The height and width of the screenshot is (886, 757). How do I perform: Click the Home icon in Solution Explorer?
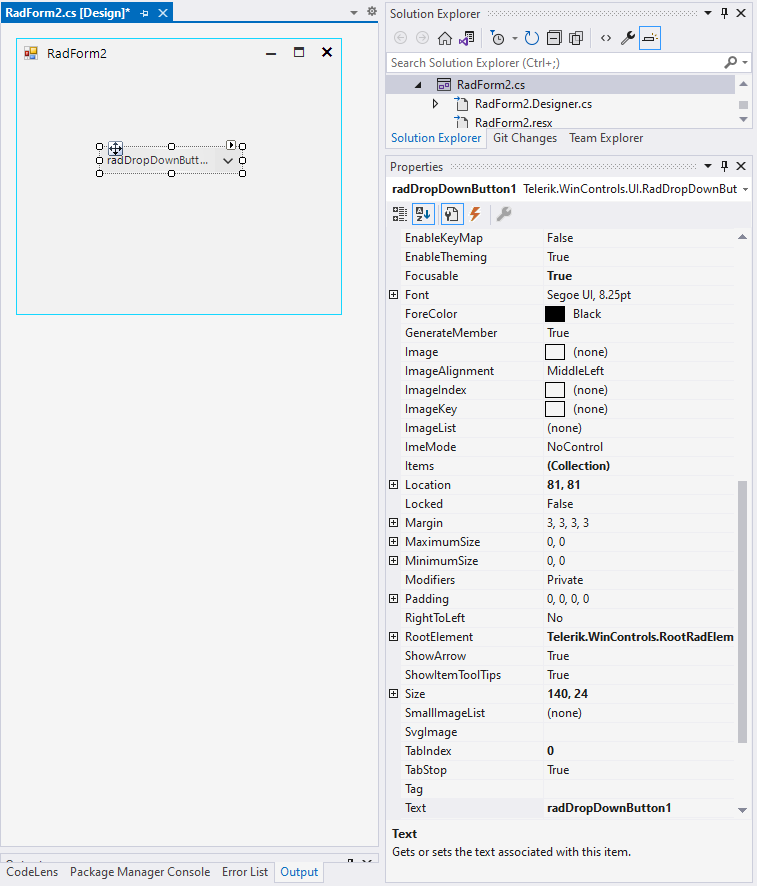coord(445,38)
